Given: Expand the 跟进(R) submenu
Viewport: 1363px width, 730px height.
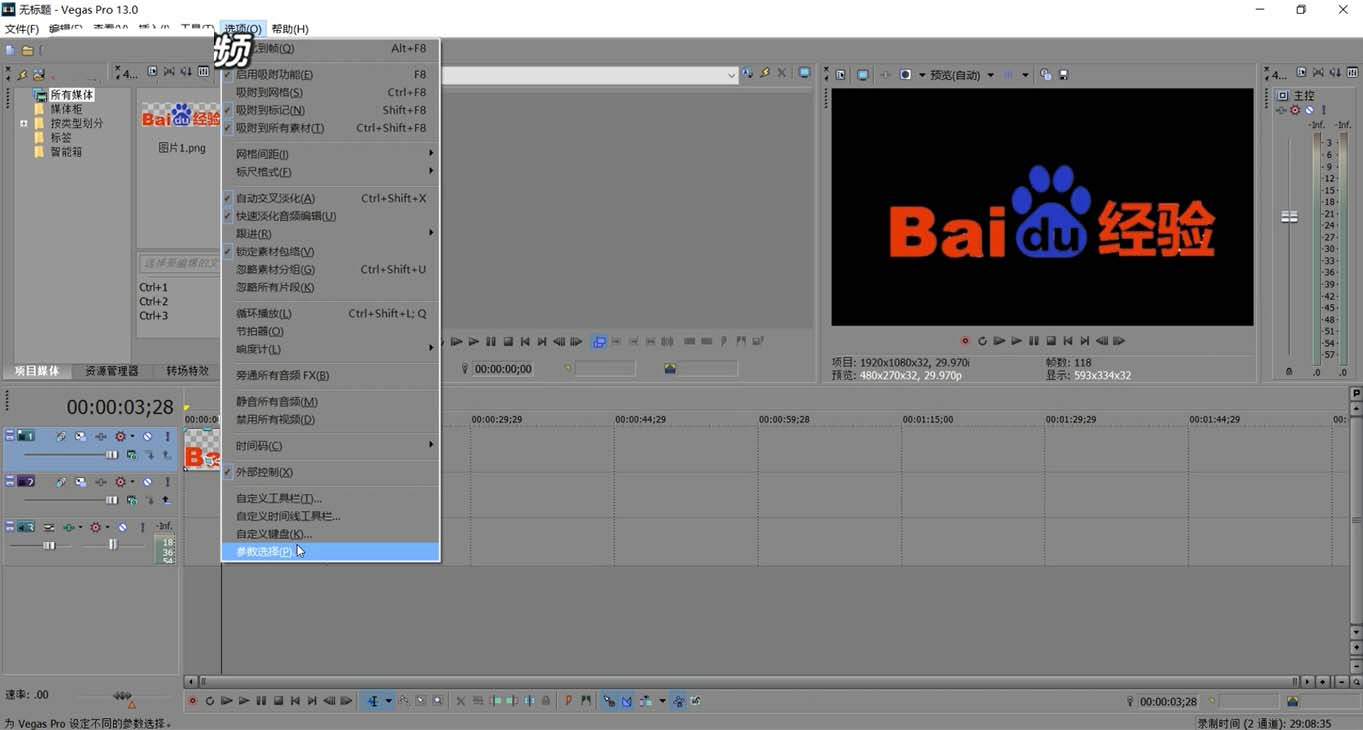Looking at the screenshot, I should coord(330,234).
